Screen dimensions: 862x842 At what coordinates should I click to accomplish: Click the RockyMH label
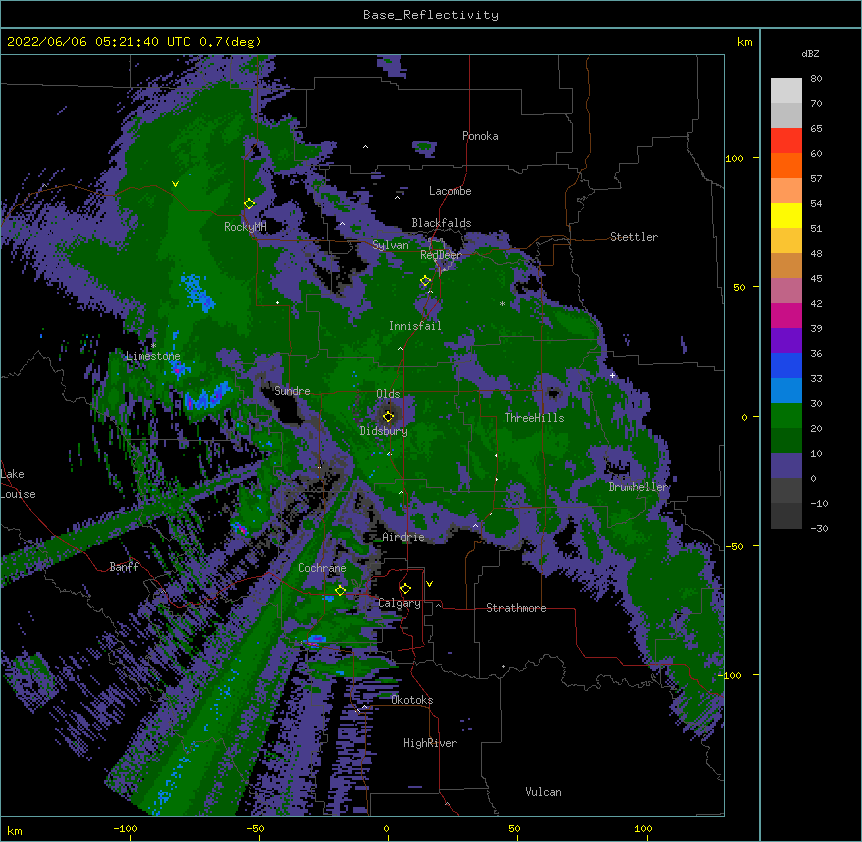coord(245,227)
